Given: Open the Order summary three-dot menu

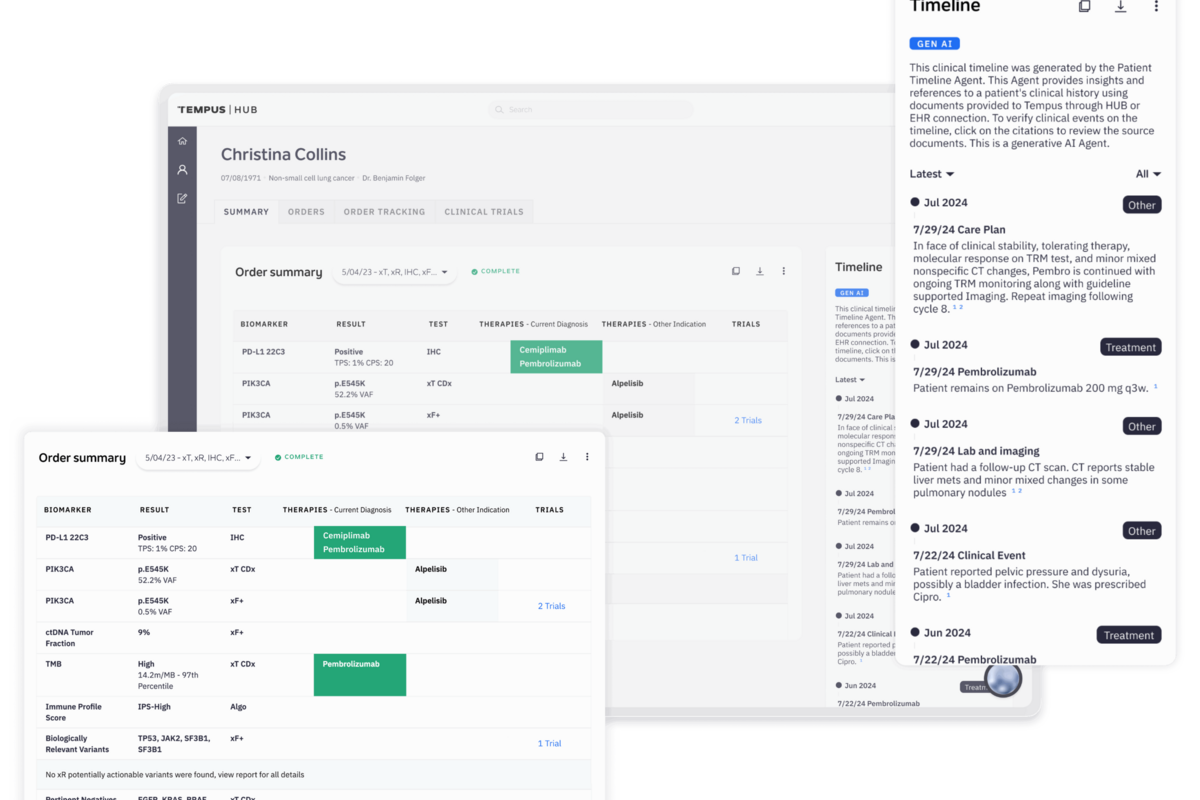Looking at the screenshot, I should (587, 456).
